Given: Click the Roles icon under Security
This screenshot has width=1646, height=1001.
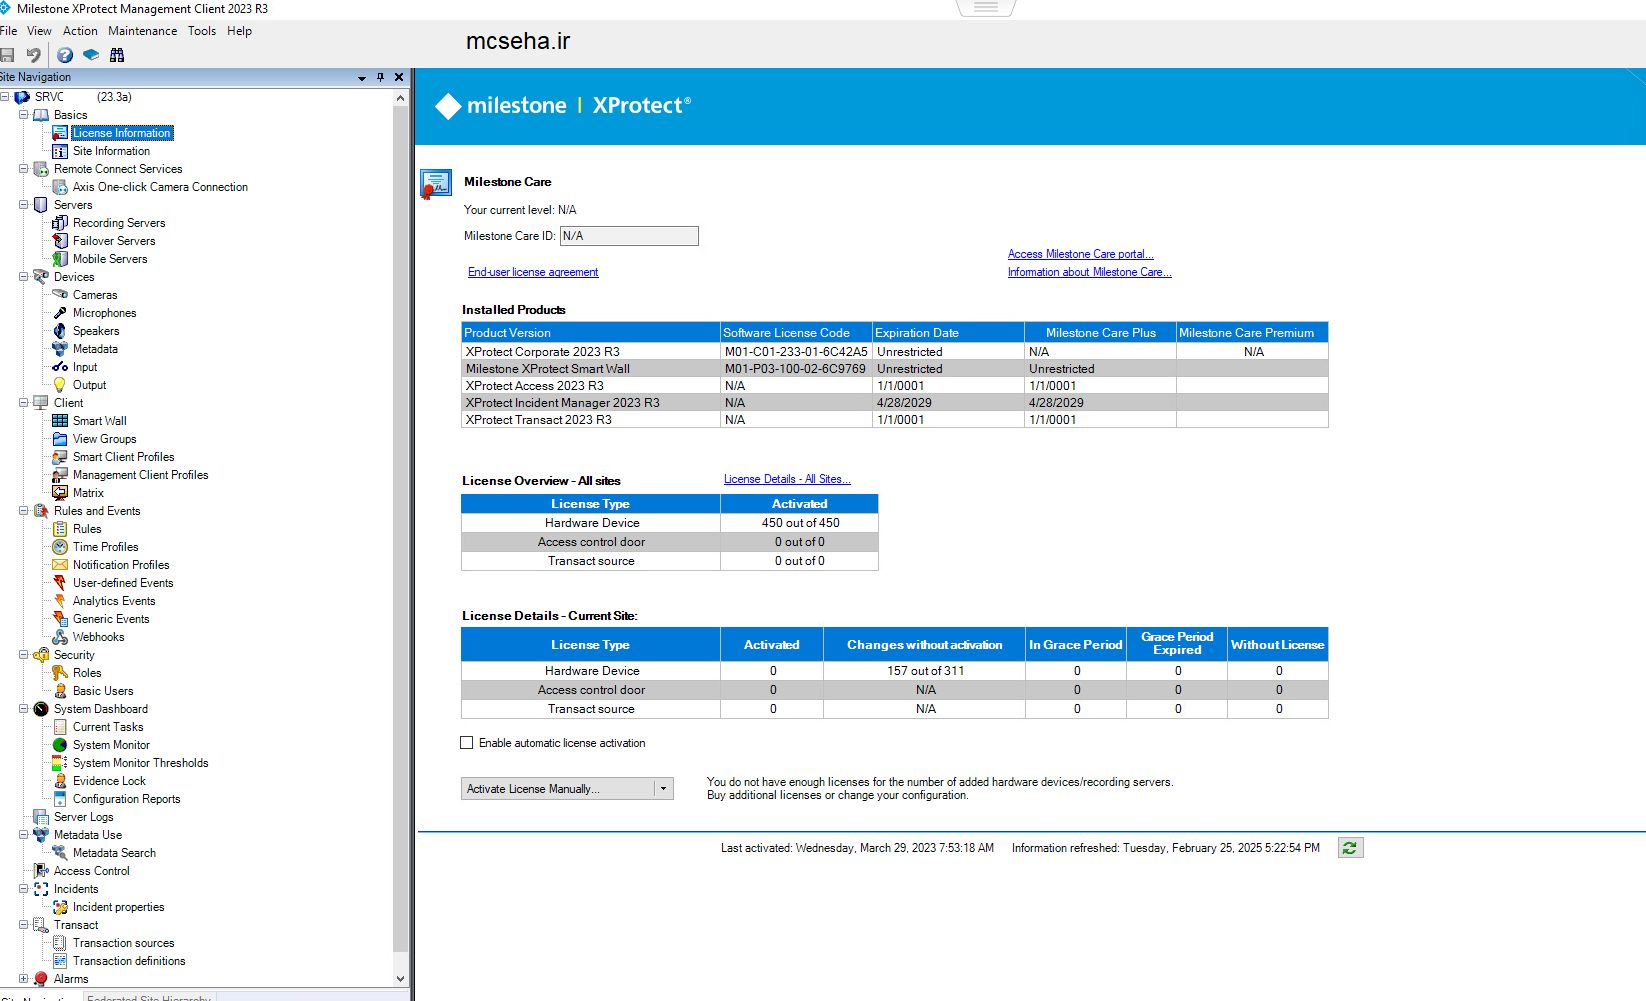Looking at the screenshot, I should (x=60, y=673).
